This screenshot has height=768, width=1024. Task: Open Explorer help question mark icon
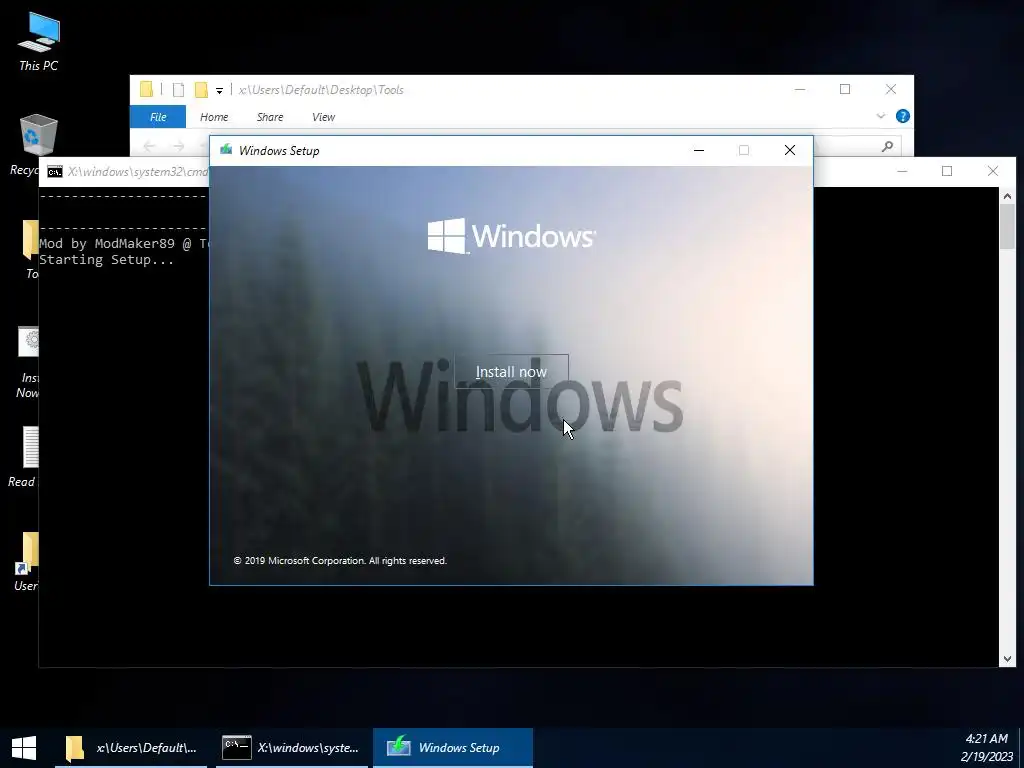(x=903, y=116)
